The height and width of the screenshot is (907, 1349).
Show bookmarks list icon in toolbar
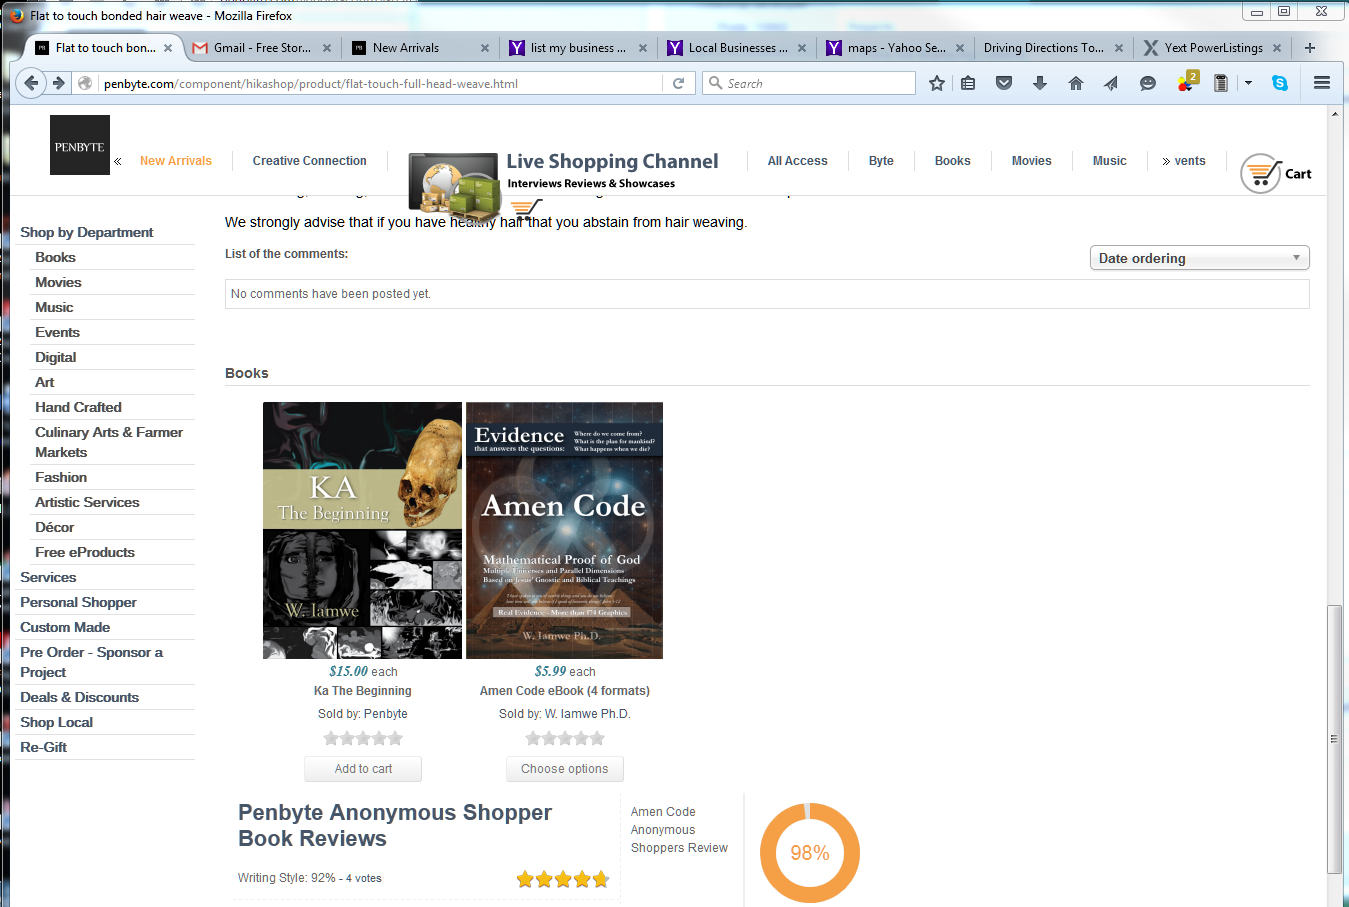point(968,83)
